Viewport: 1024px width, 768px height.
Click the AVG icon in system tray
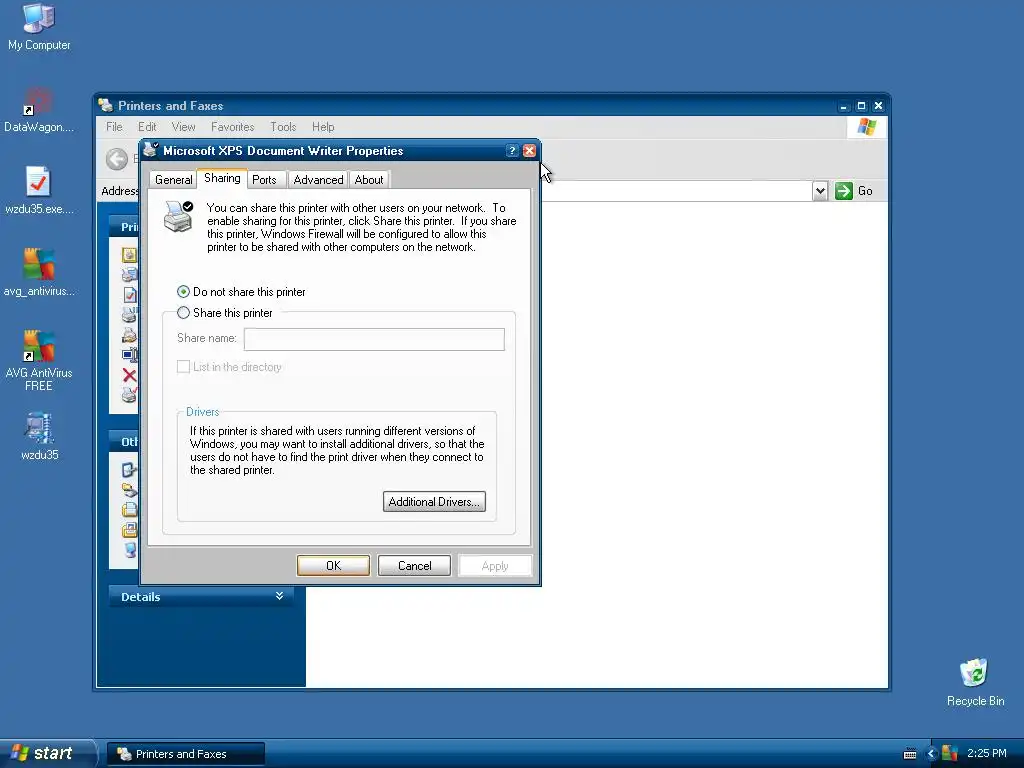950,754
